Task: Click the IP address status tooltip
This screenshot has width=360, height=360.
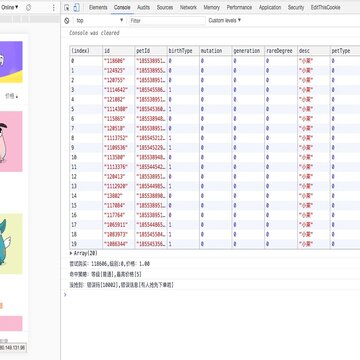Action: [13, 348]
